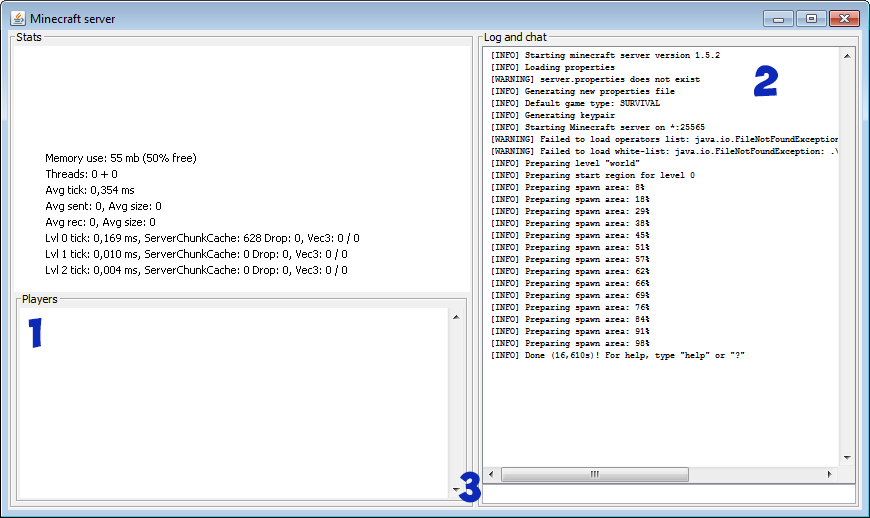Image resolution: width=870 pixels, height=518 pixels.
Task: Click Players list scroll up arrow
Action: [x=456, y=317]
